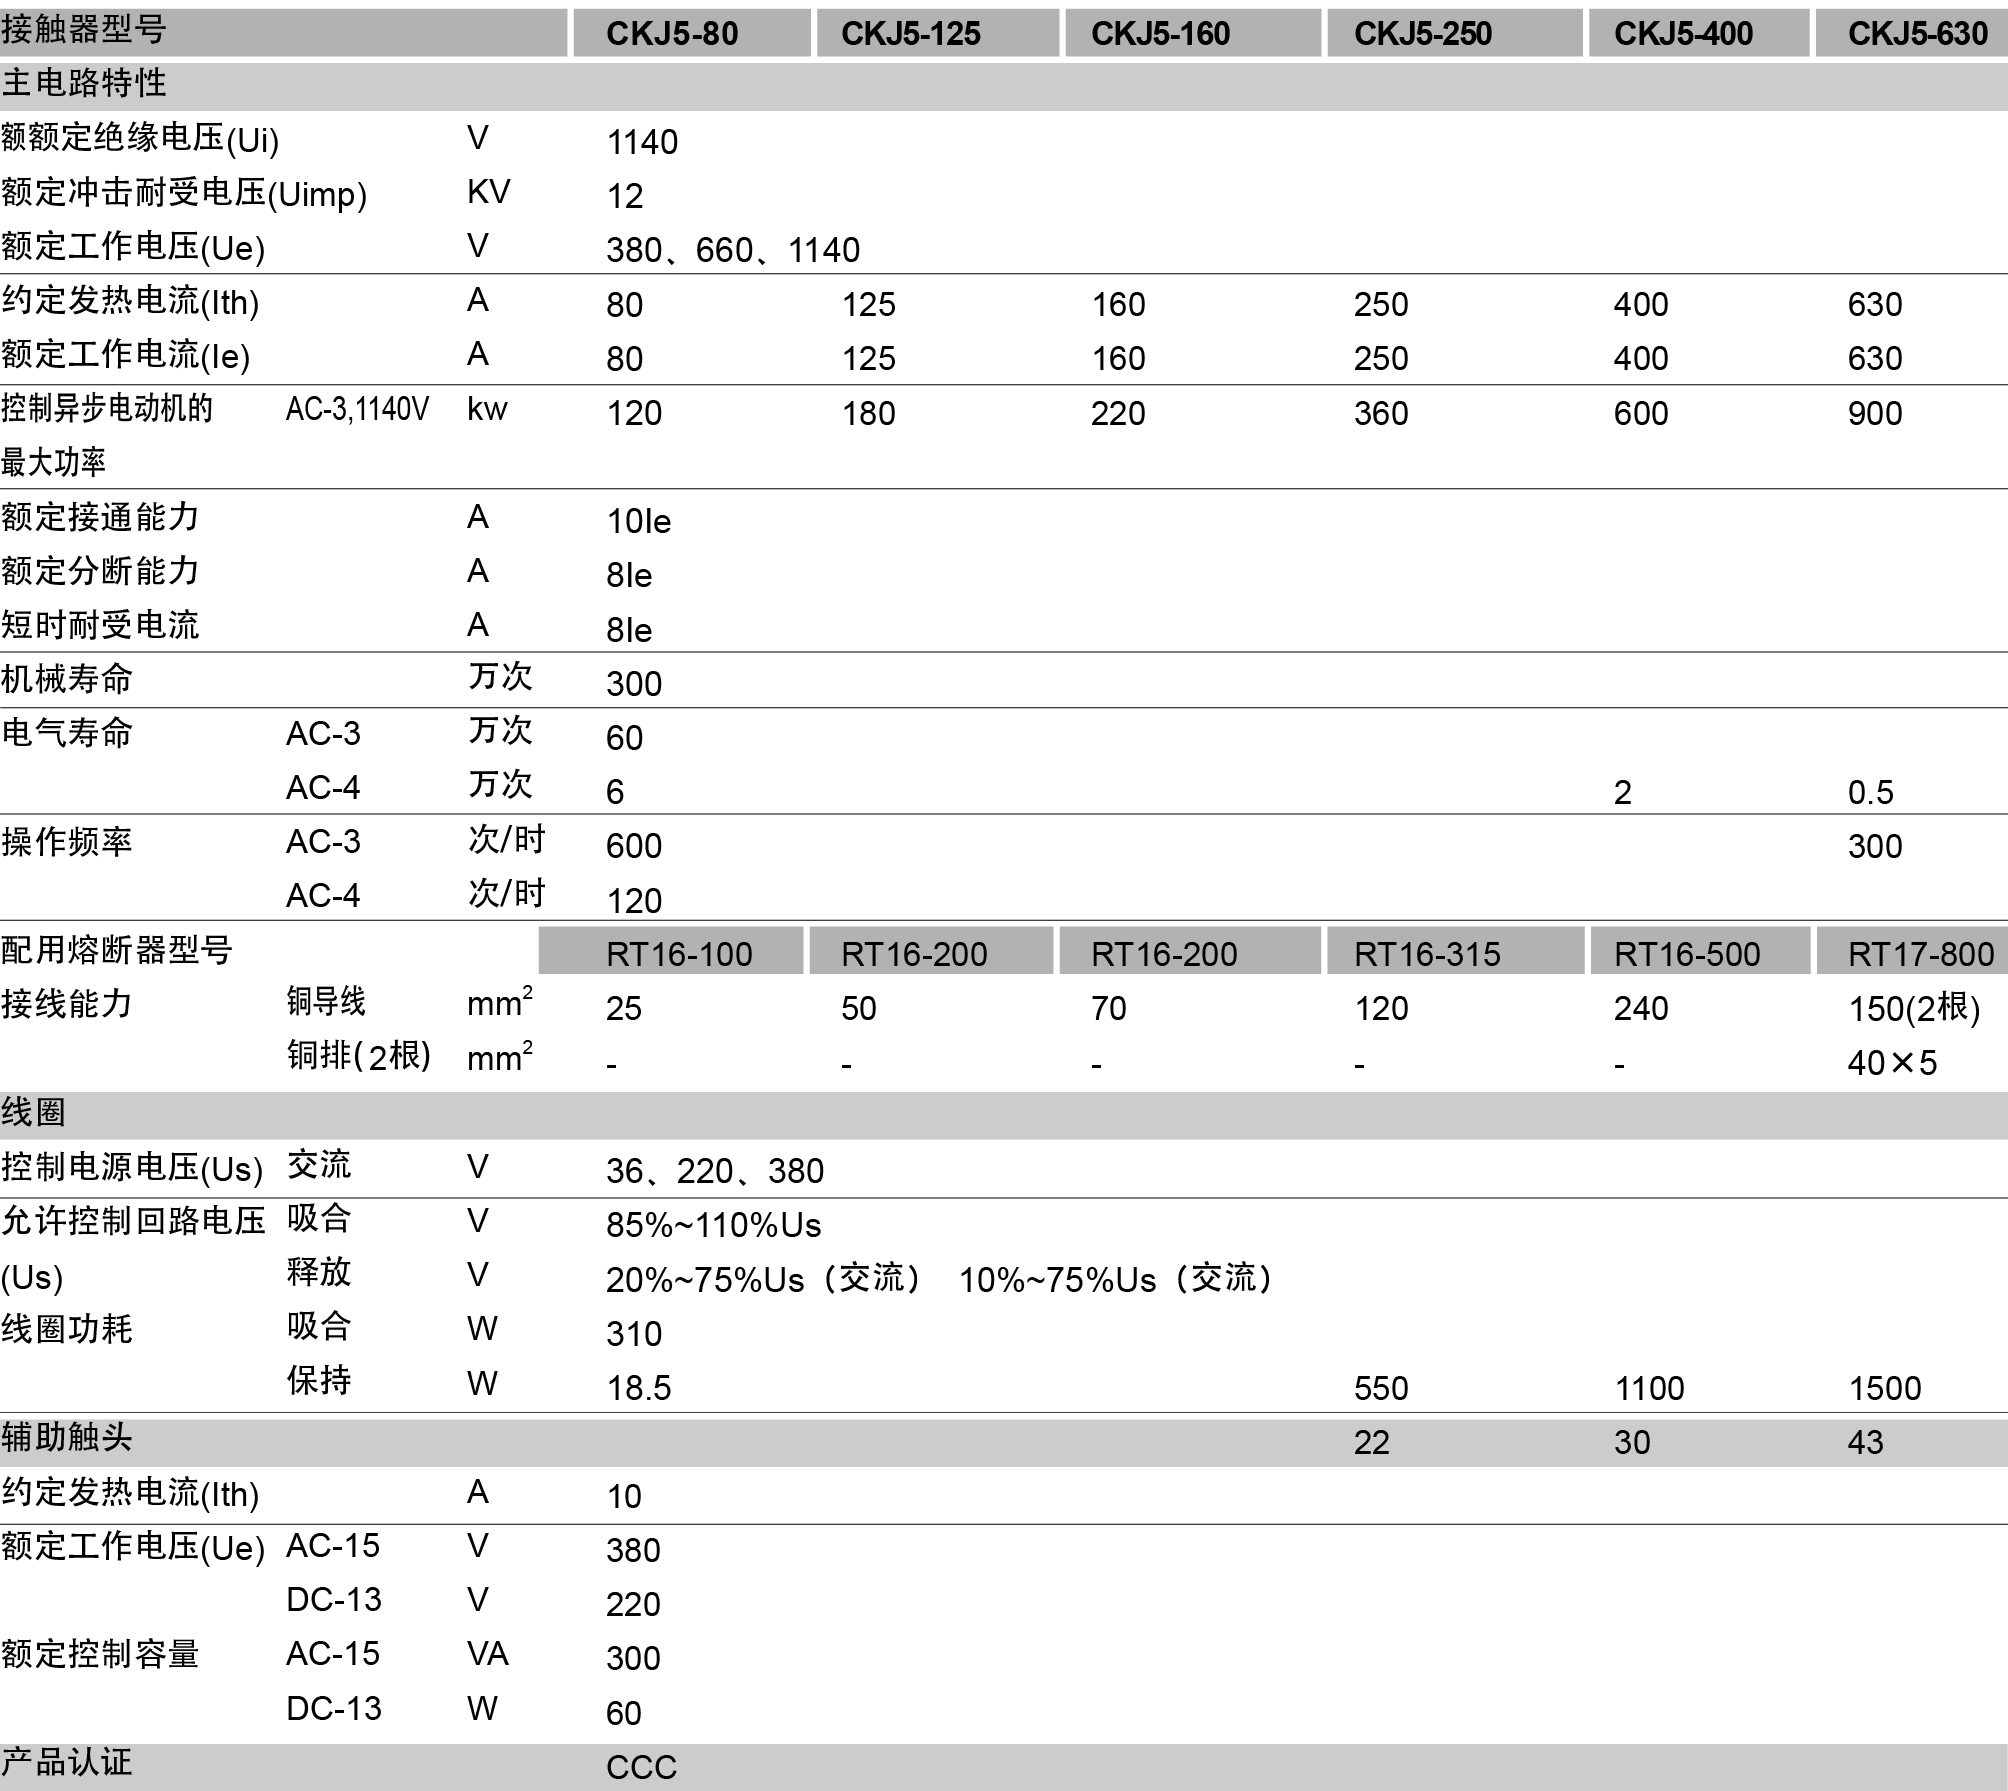Screen dimensions: 2008x1791
Task: Select the CKJ5-160 header cell
Action: (1160, 33)
